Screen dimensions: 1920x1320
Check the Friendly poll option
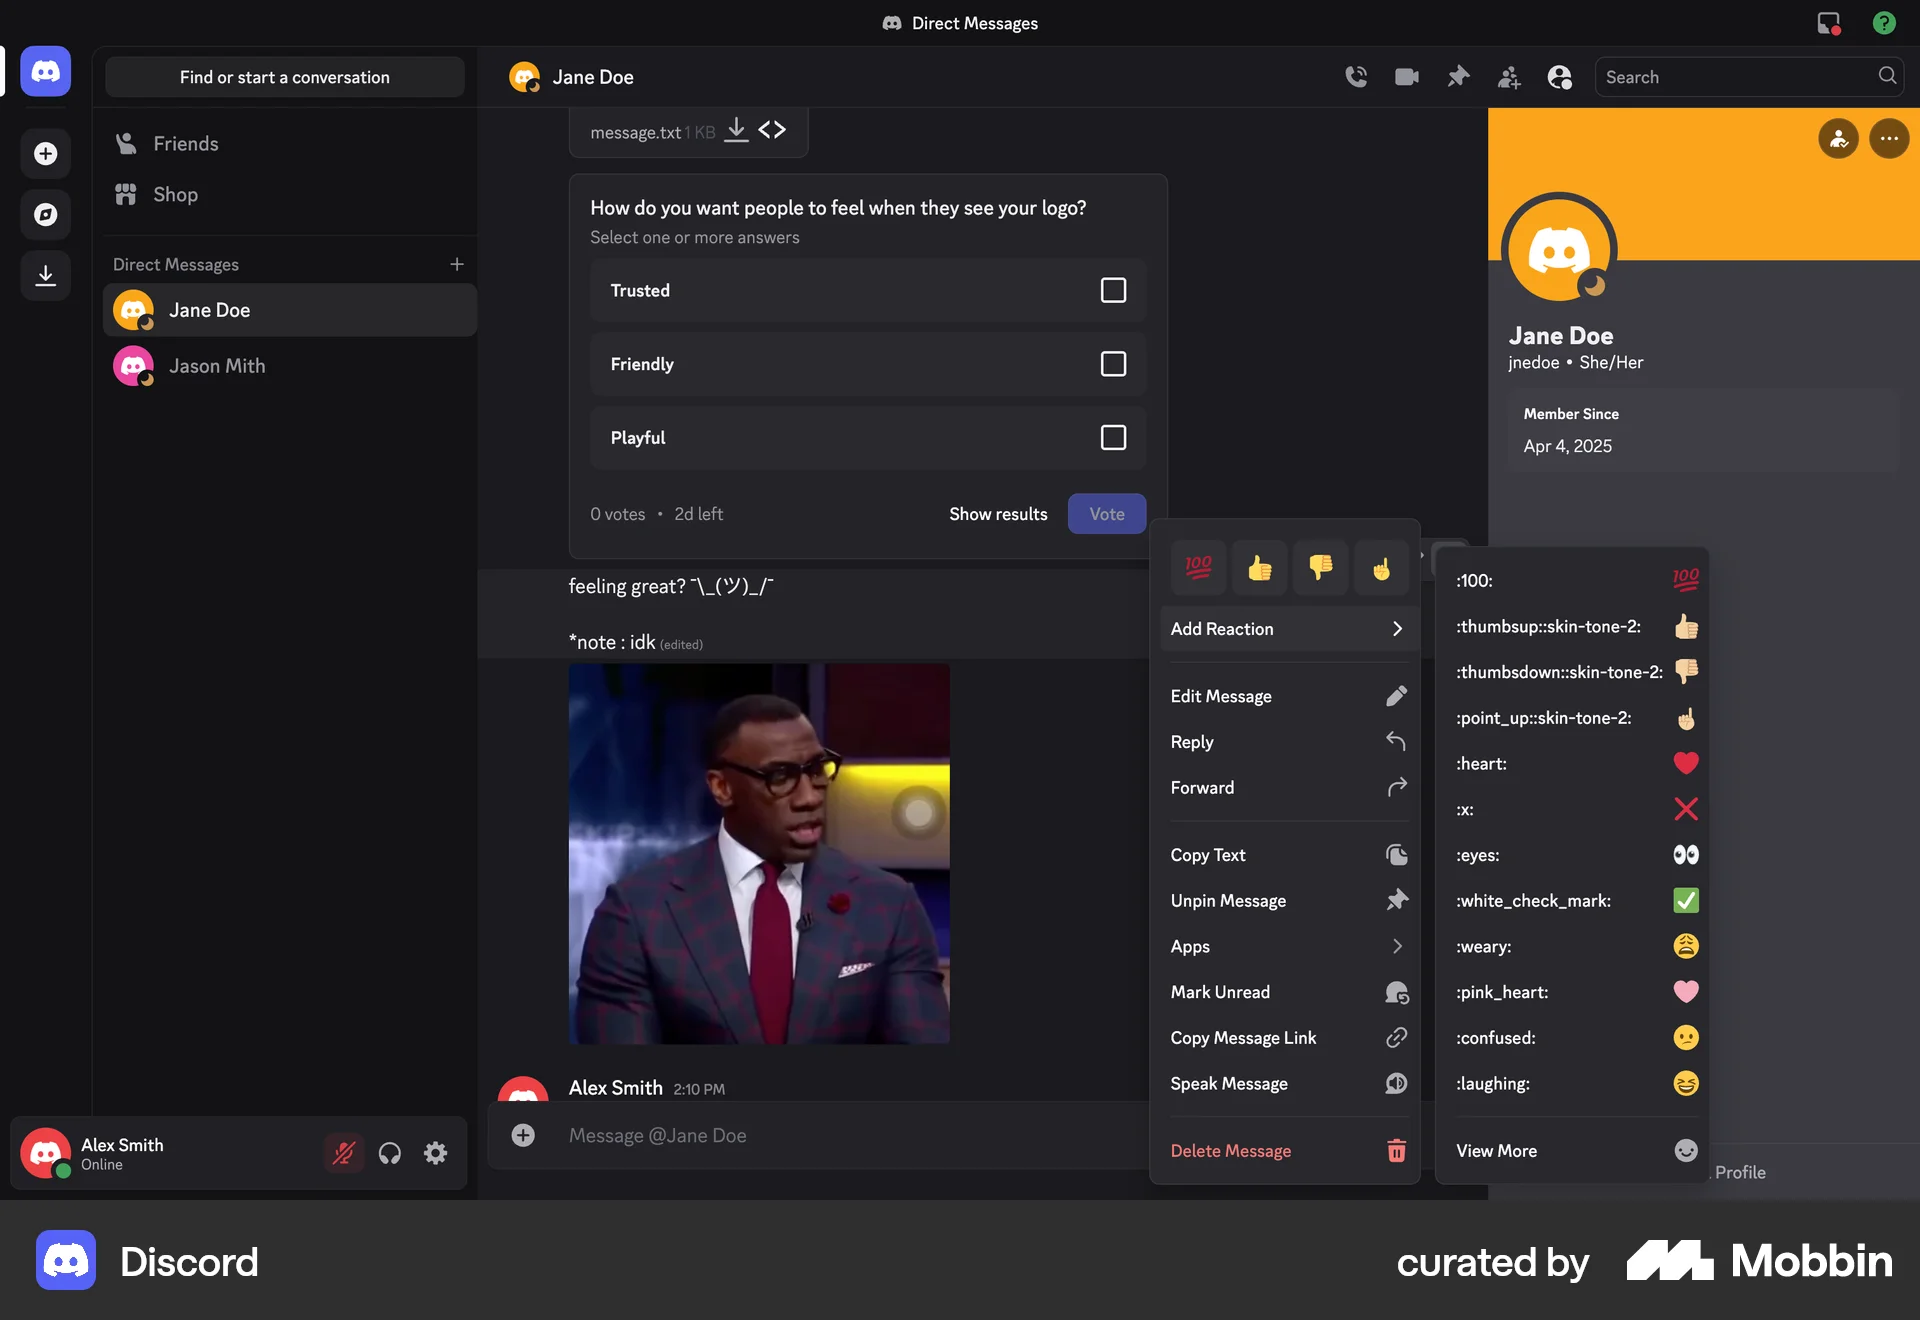click(x=1112, y=363)
